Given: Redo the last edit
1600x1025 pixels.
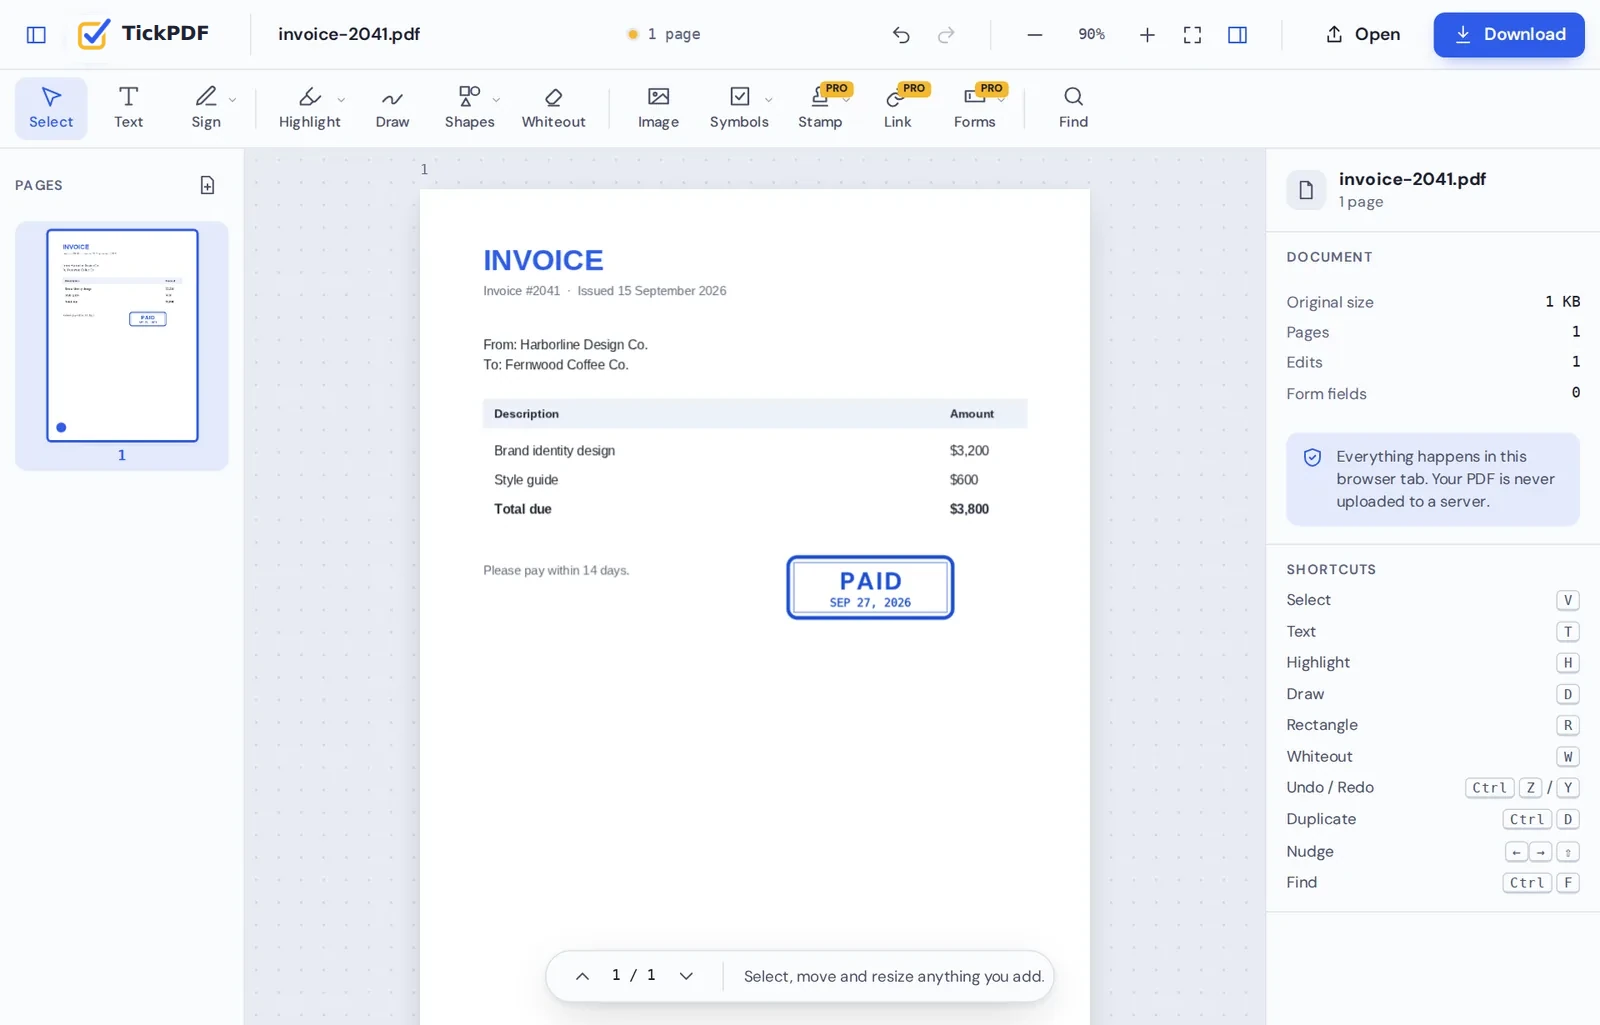Looking at the screenshot, I should 946,35.
